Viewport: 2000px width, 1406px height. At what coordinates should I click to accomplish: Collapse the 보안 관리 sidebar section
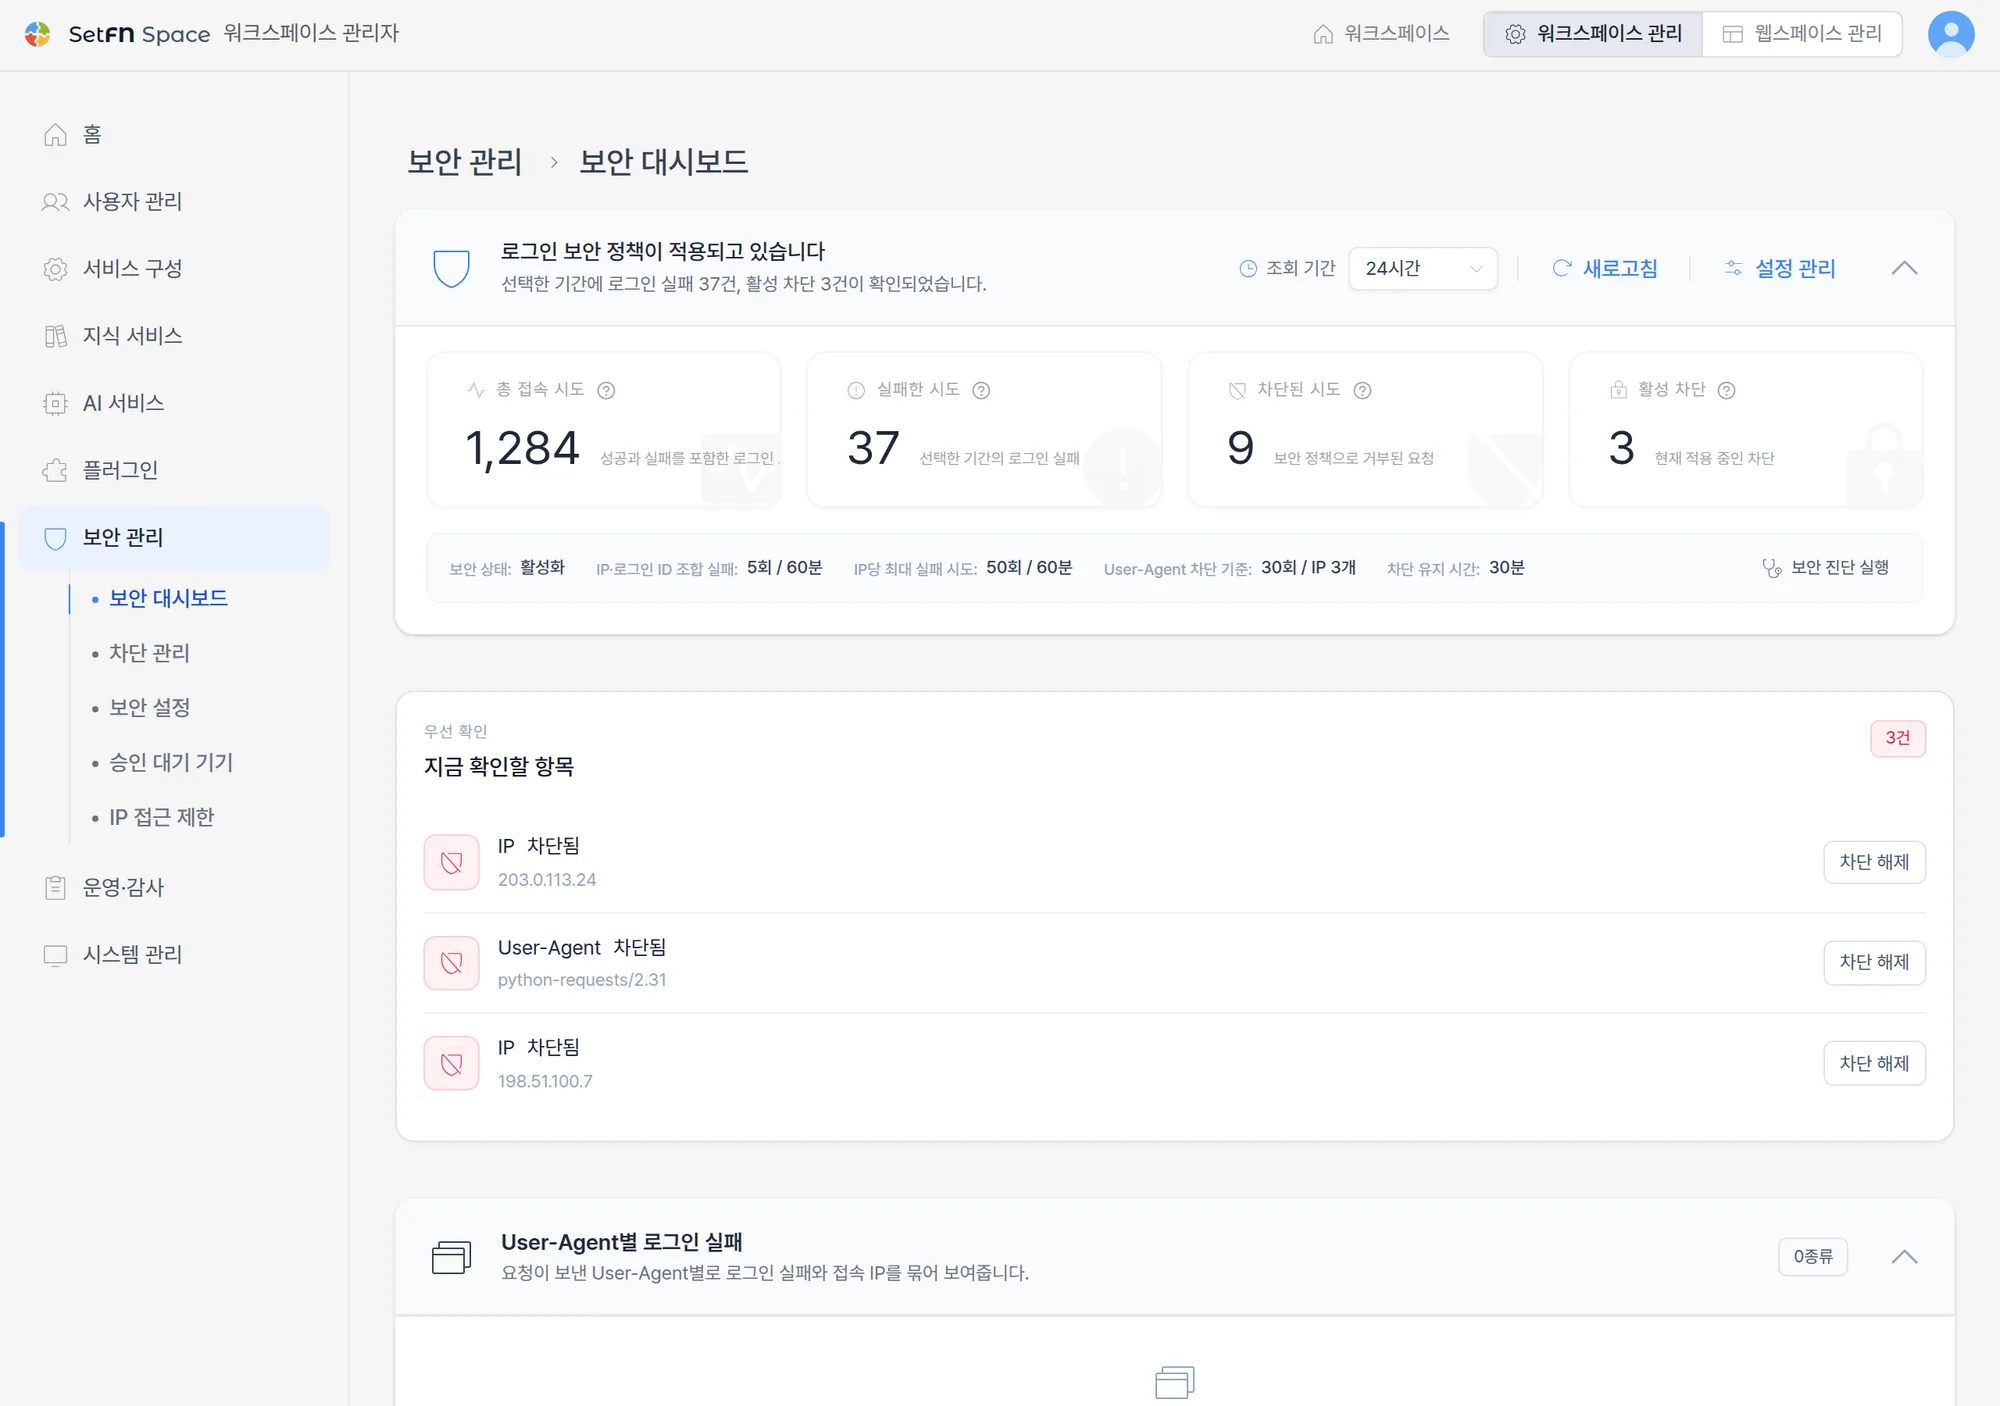pyautogui.click(x=175, y=538)
